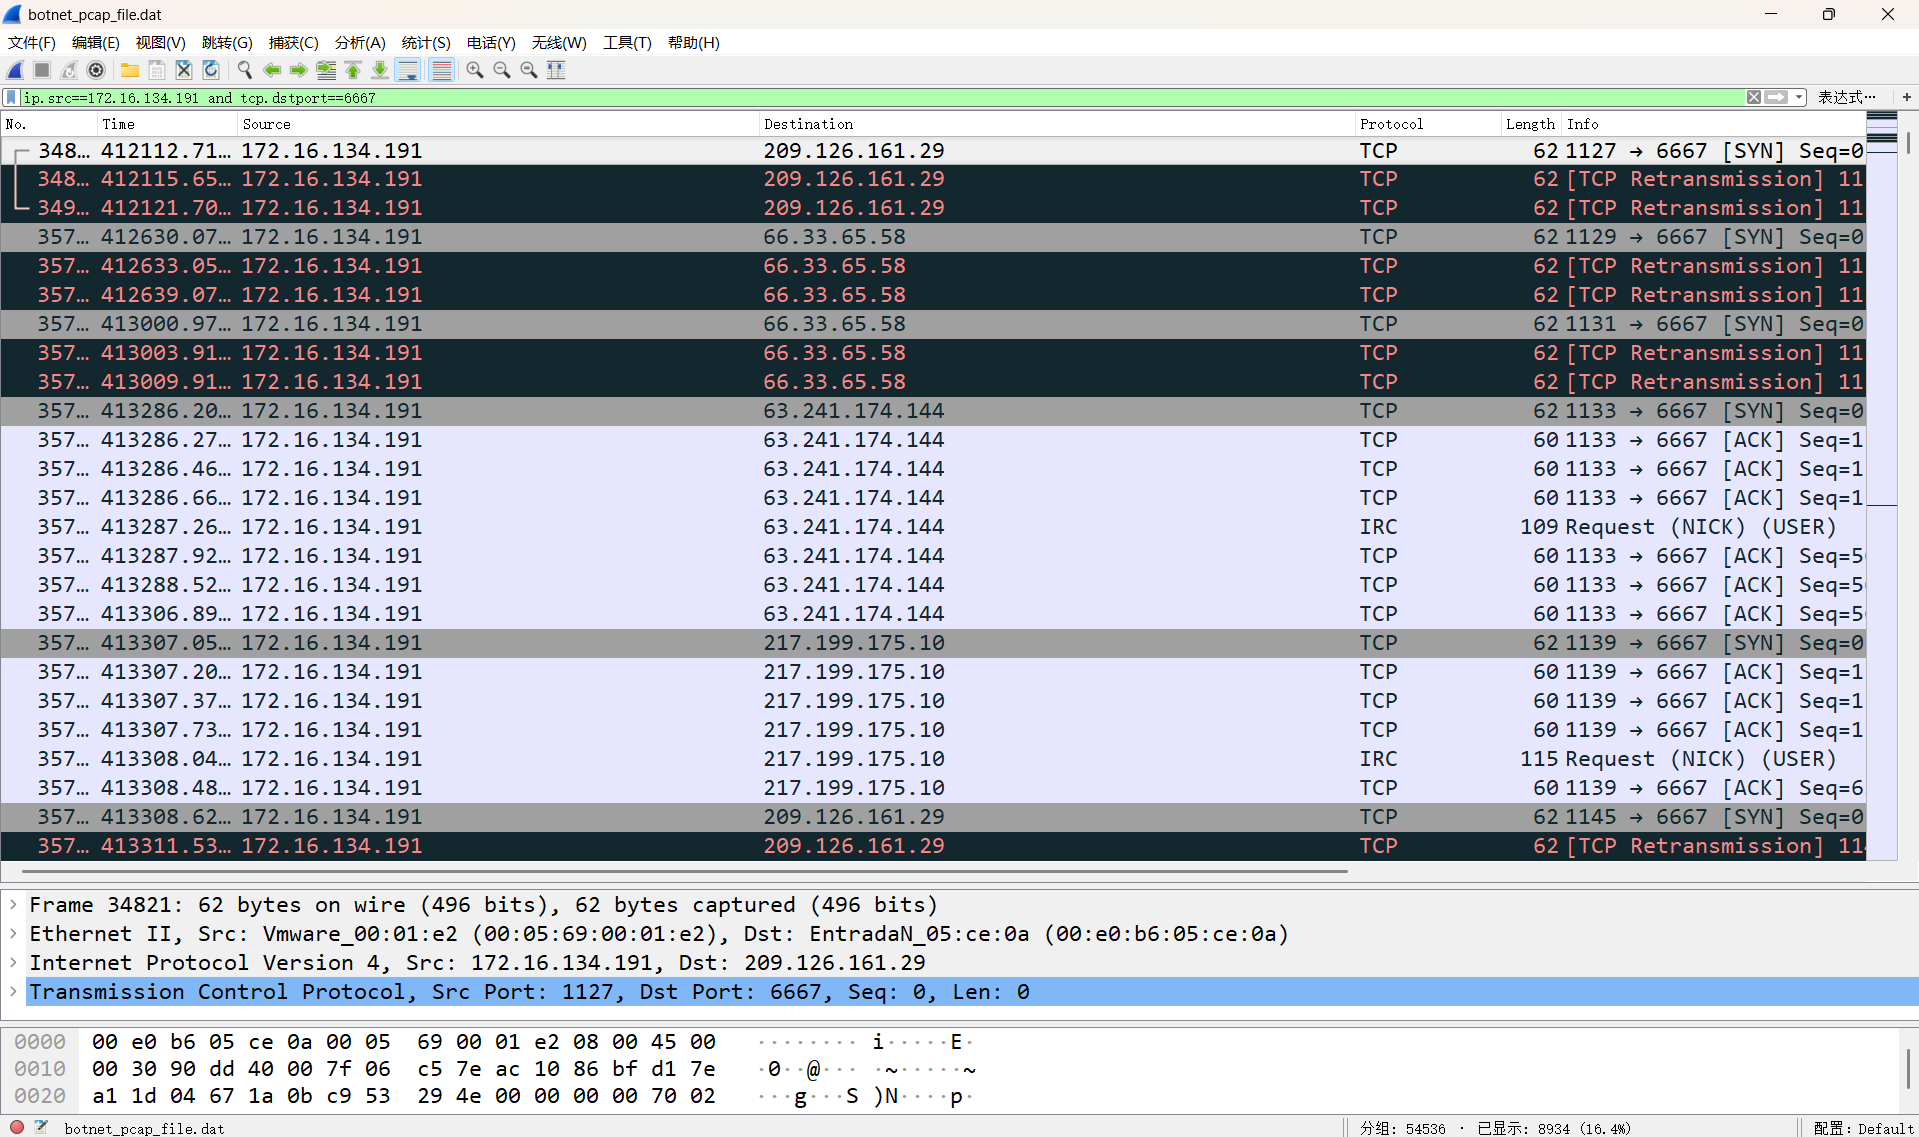
Task: Open the 视图(V) menu
Action: coord(161,42)
